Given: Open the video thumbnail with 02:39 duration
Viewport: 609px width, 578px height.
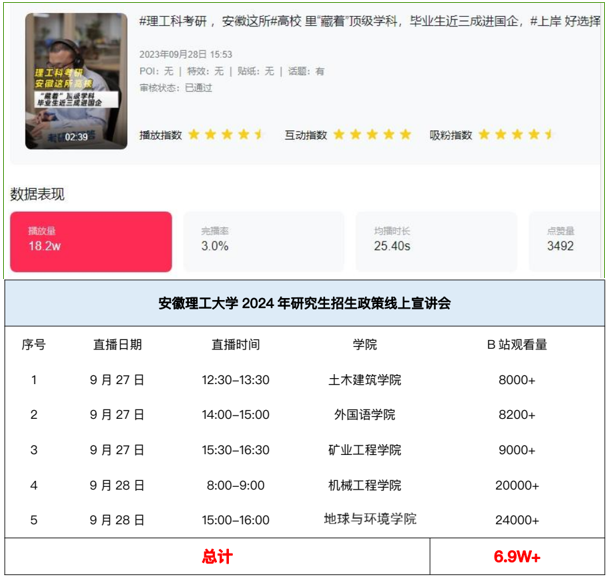Looking at the screenshot, I should tap(76, 81).
